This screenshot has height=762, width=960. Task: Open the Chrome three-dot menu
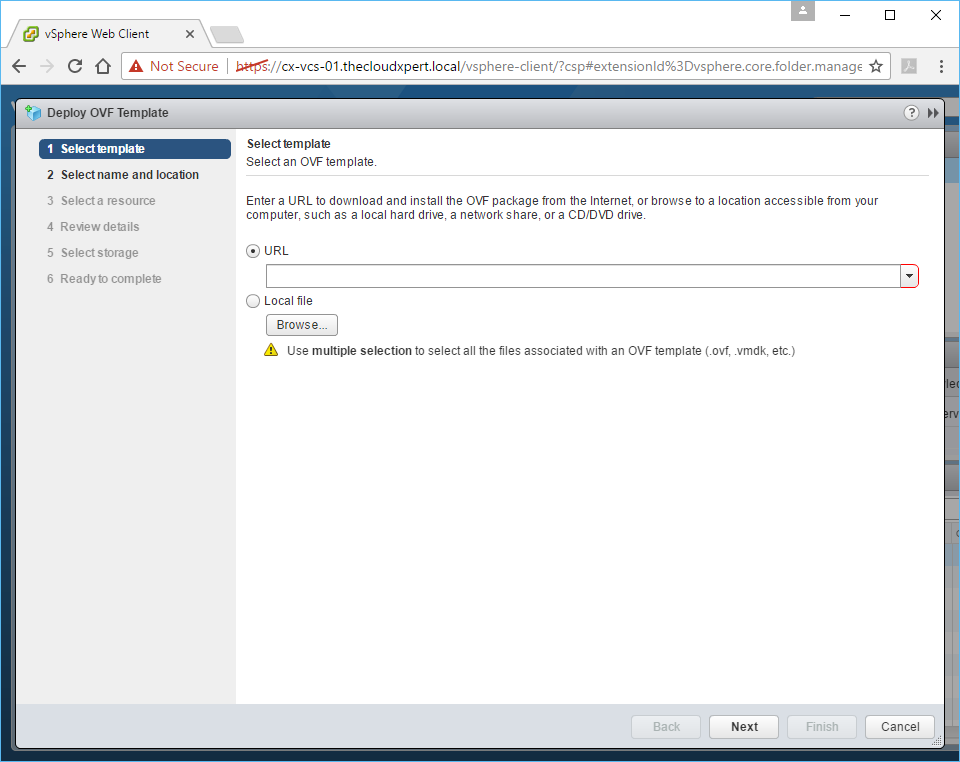pos(941,66)
